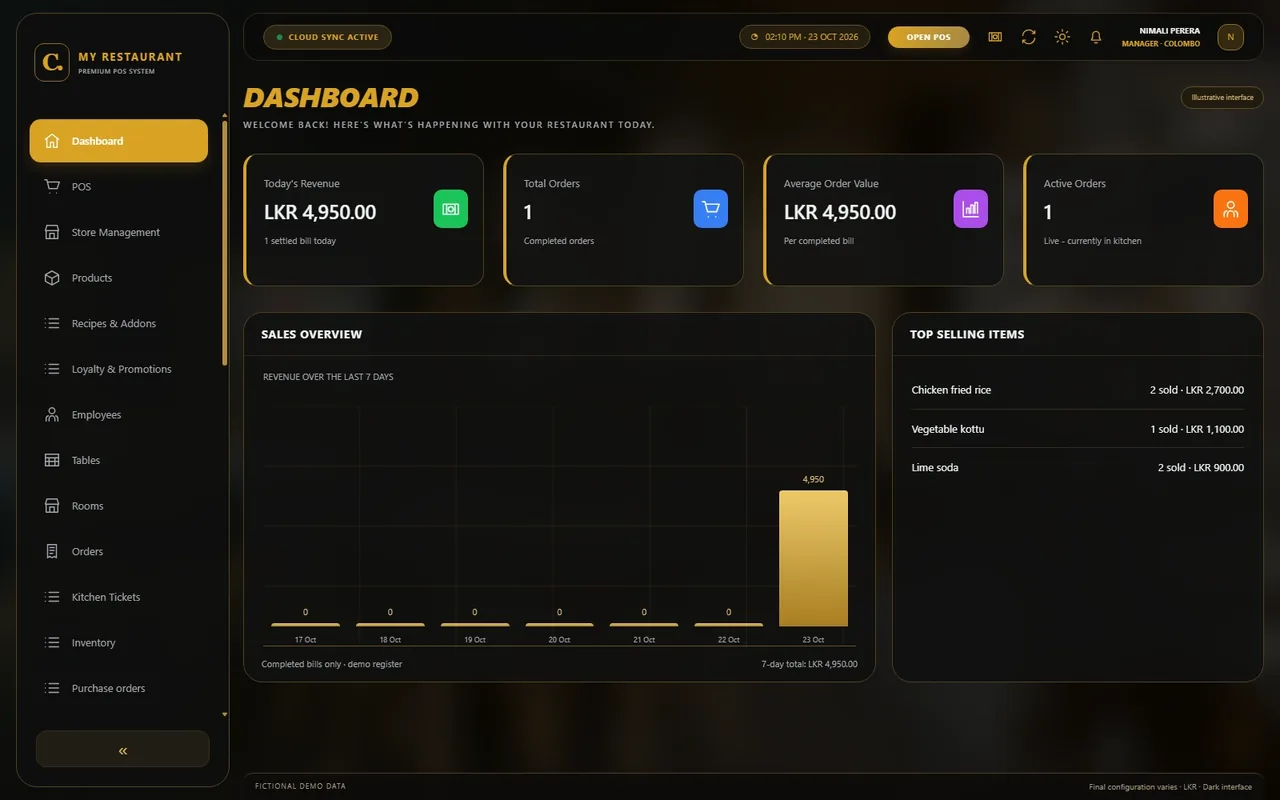Toggle light theme with the sun icon
1280x800 pixels.
(1062, 37)
